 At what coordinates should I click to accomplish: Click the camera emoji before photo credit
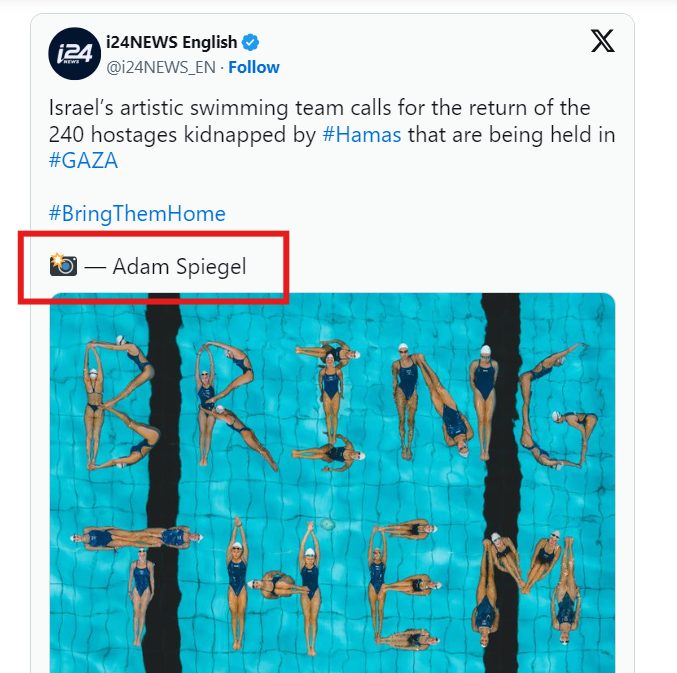(63, 265)
